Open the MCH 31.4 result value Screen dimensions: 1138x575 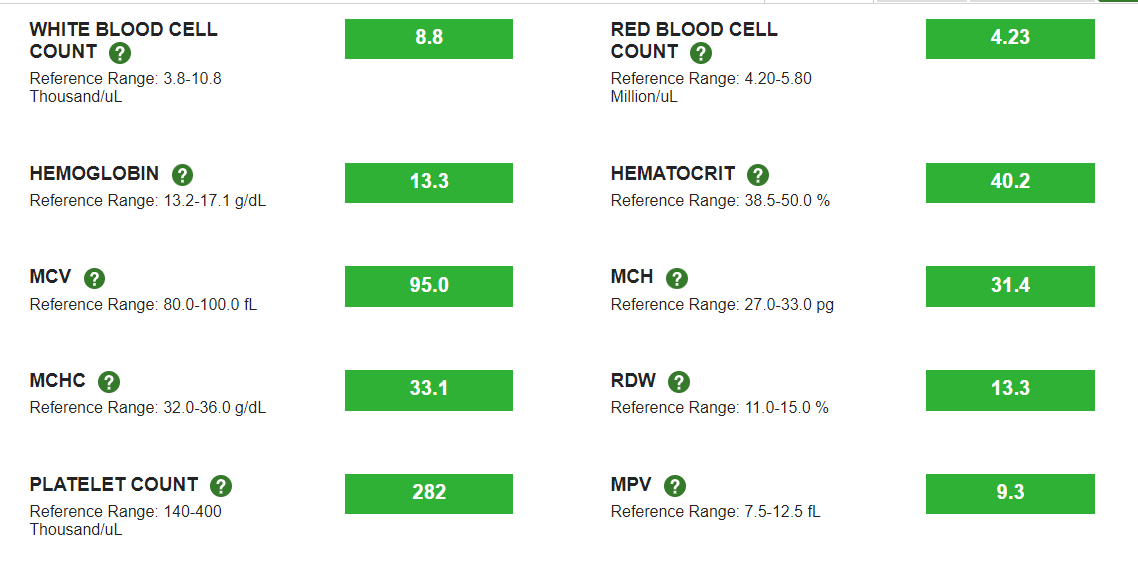pyautogui.click(x=1010, y=286)
